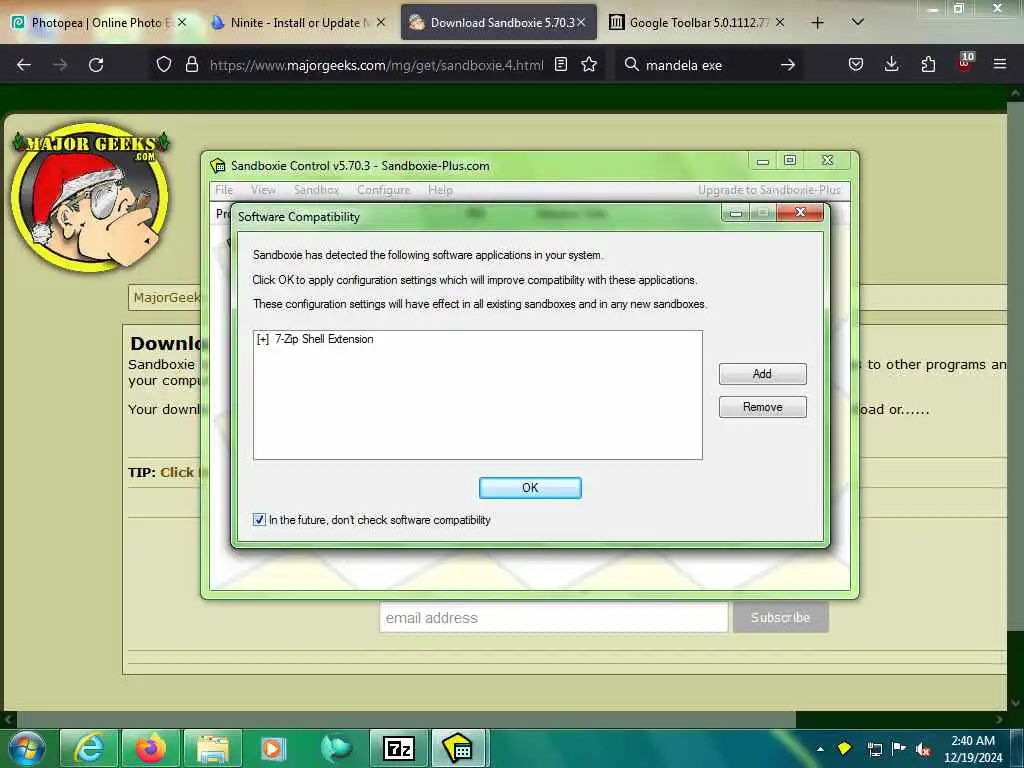Open the Firefox hamburger menu

coord(1000,65)
